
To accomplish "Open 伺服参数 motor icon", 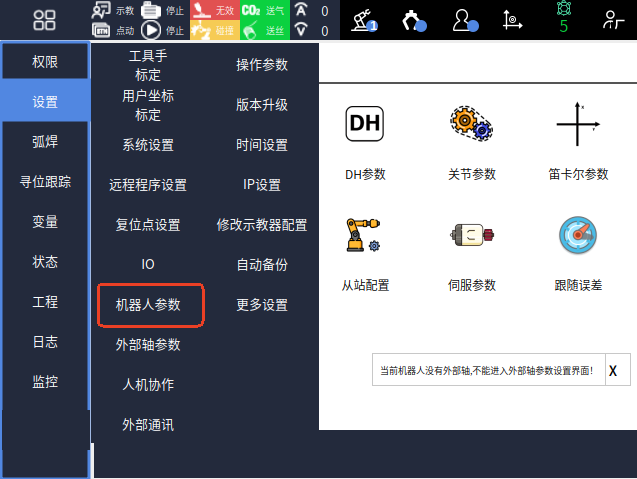I will pyautogui.click(x=471, y=236).
